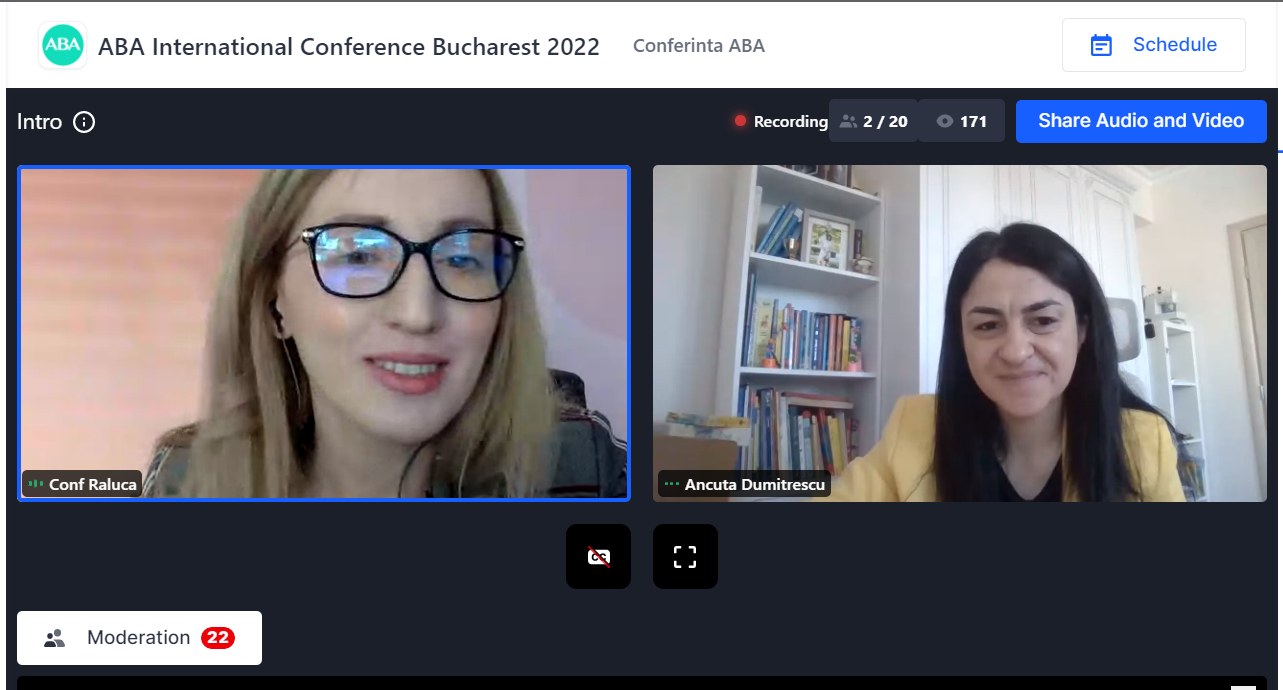This screenshot has width=1283, height=690.
Task: Toggle closed captions on
Action: (x=598, y=556)
